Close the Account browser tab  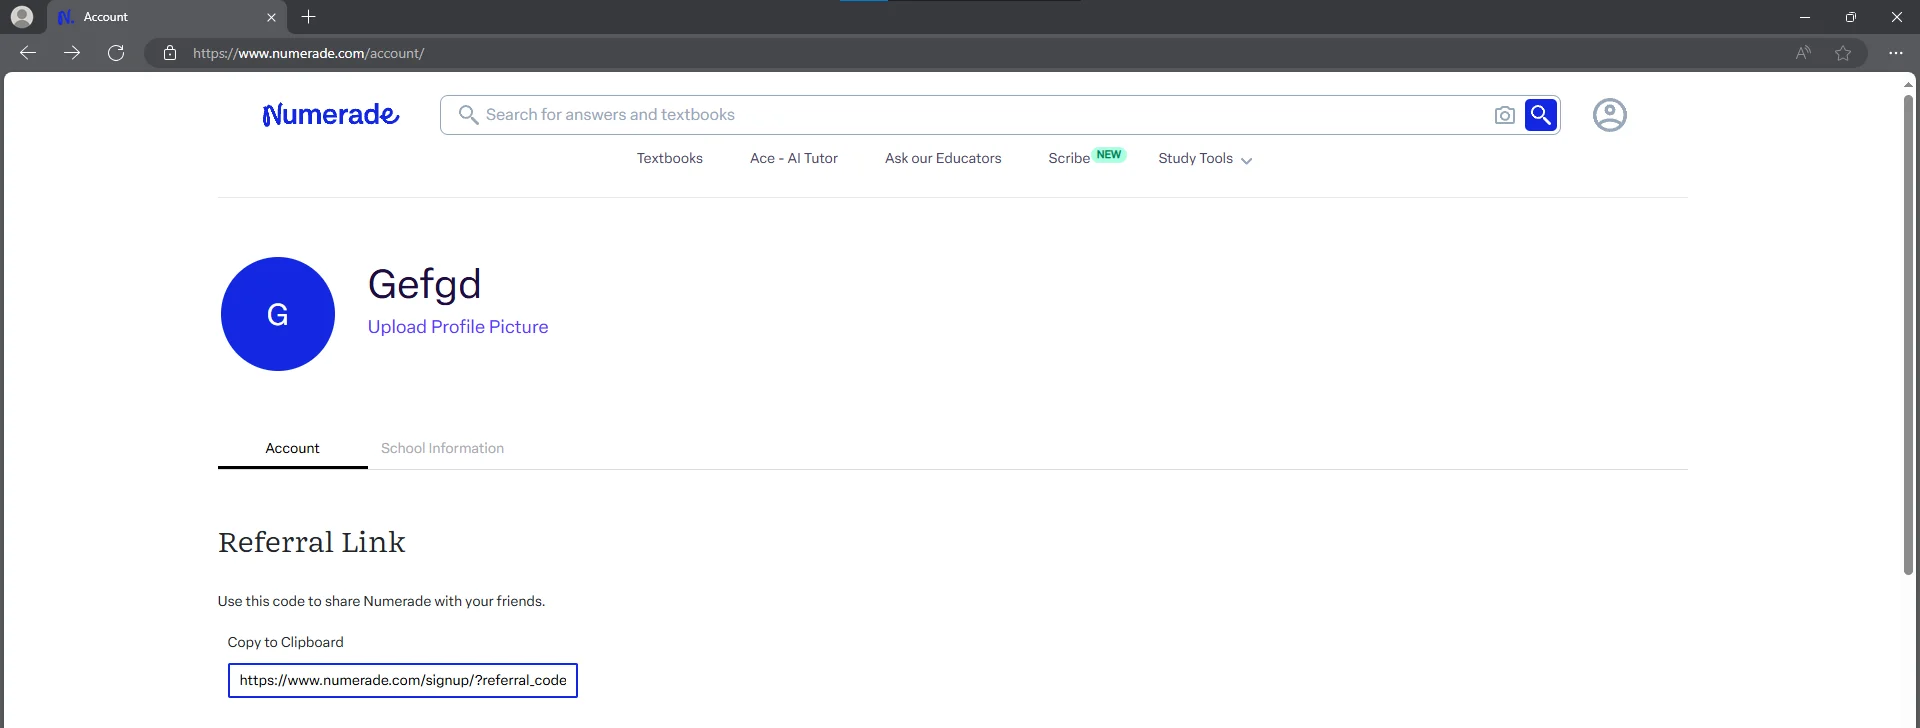271,17
